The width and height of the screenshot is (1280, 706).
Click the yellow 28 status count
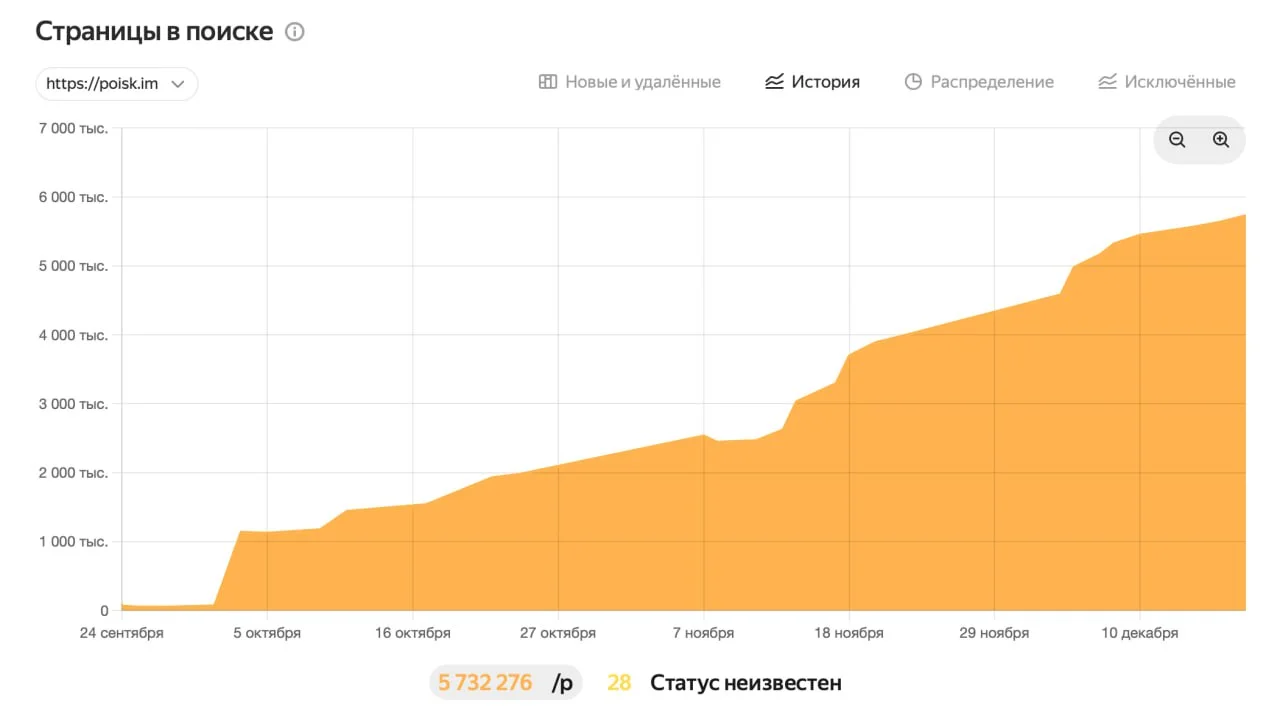[x=619, y=683]
